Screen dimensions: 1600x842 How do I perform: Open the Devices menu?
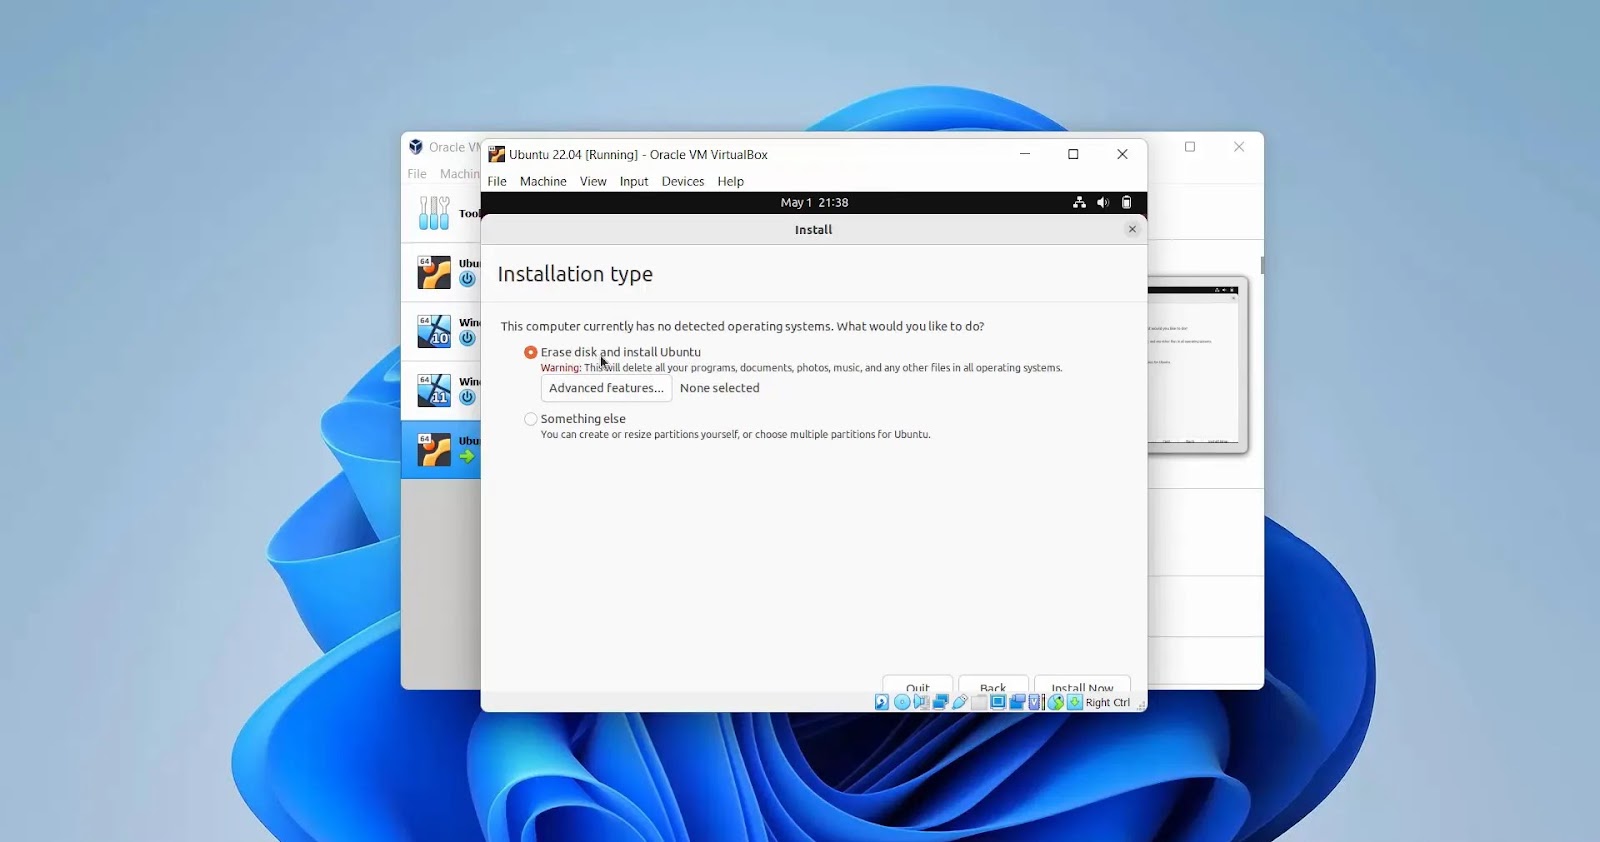[x=683, y=181]
